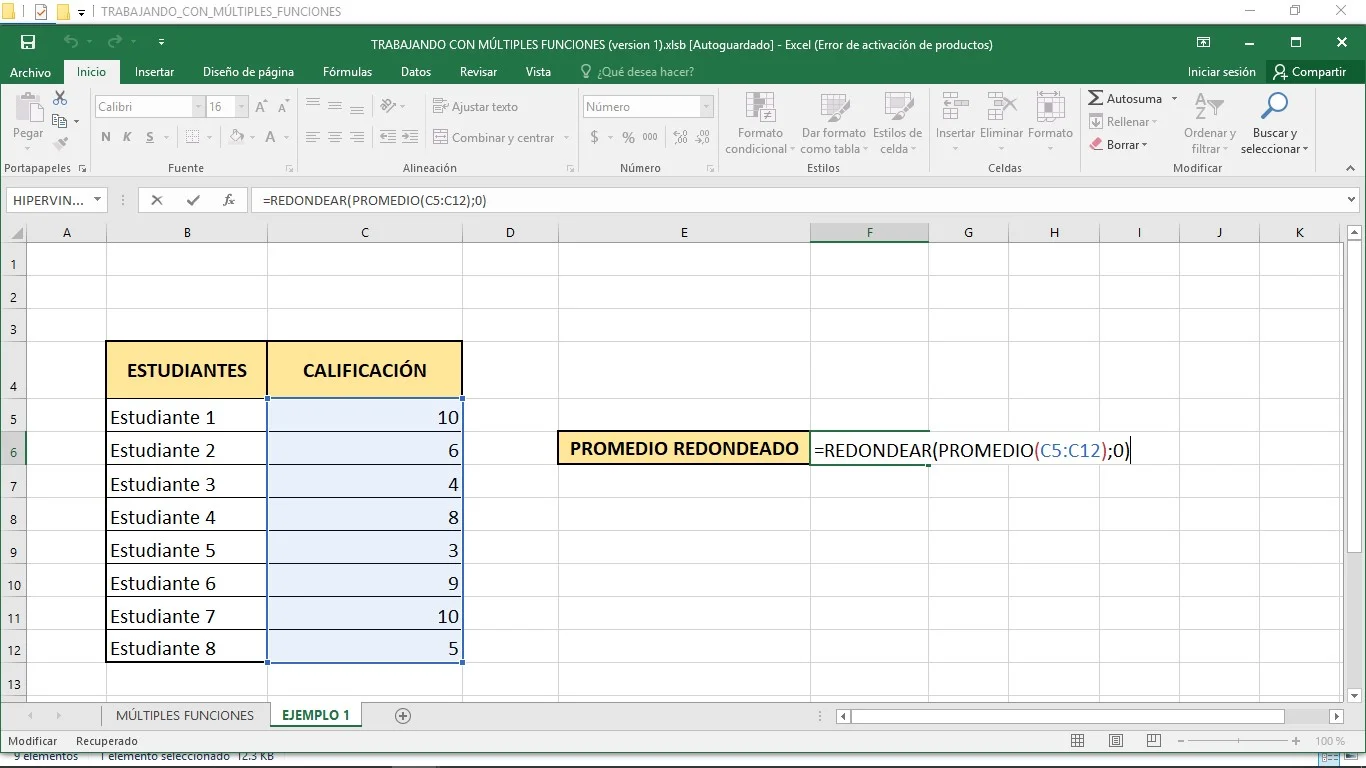Click the Compartir button

tap(1311, 72)
